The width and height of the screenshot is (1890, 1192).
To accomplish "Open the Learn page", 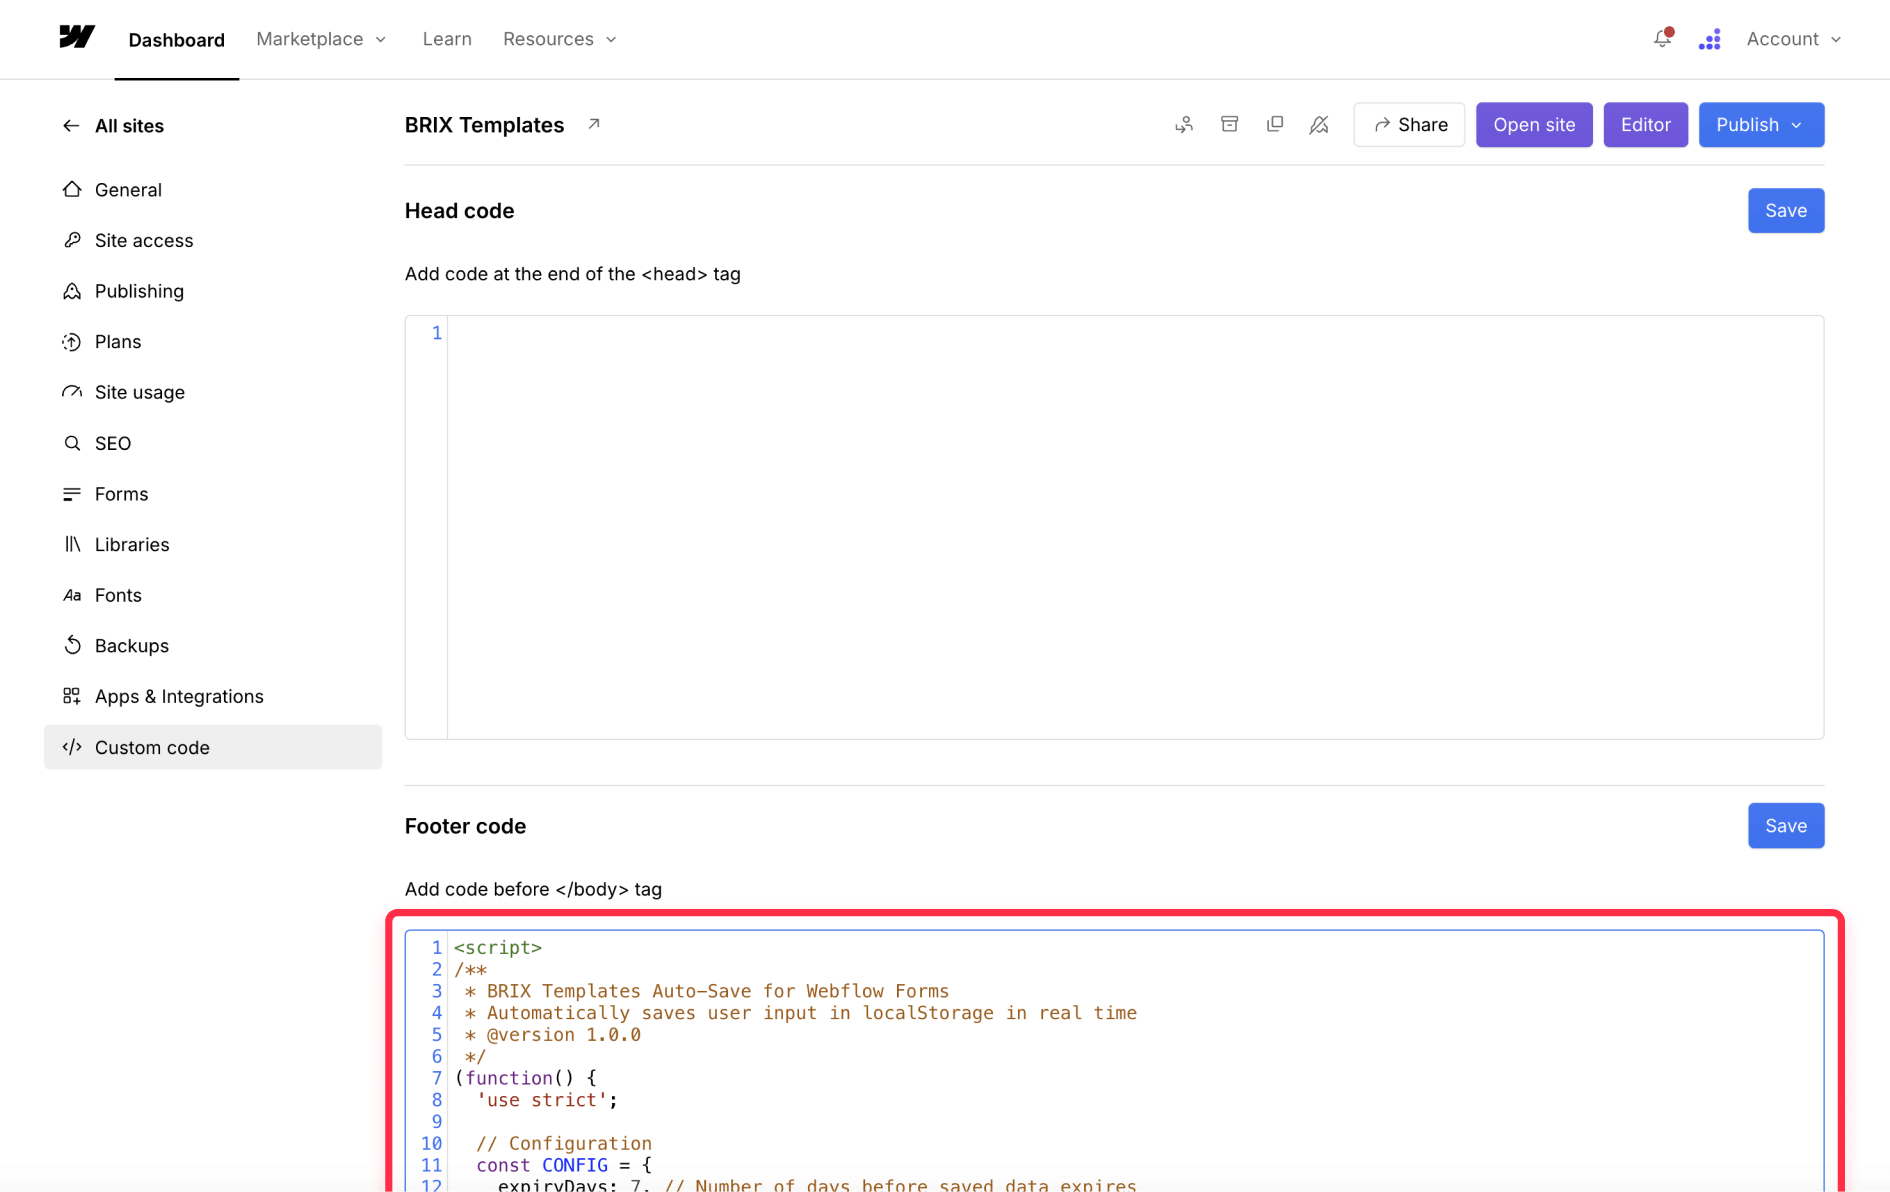I will [447, 39].
